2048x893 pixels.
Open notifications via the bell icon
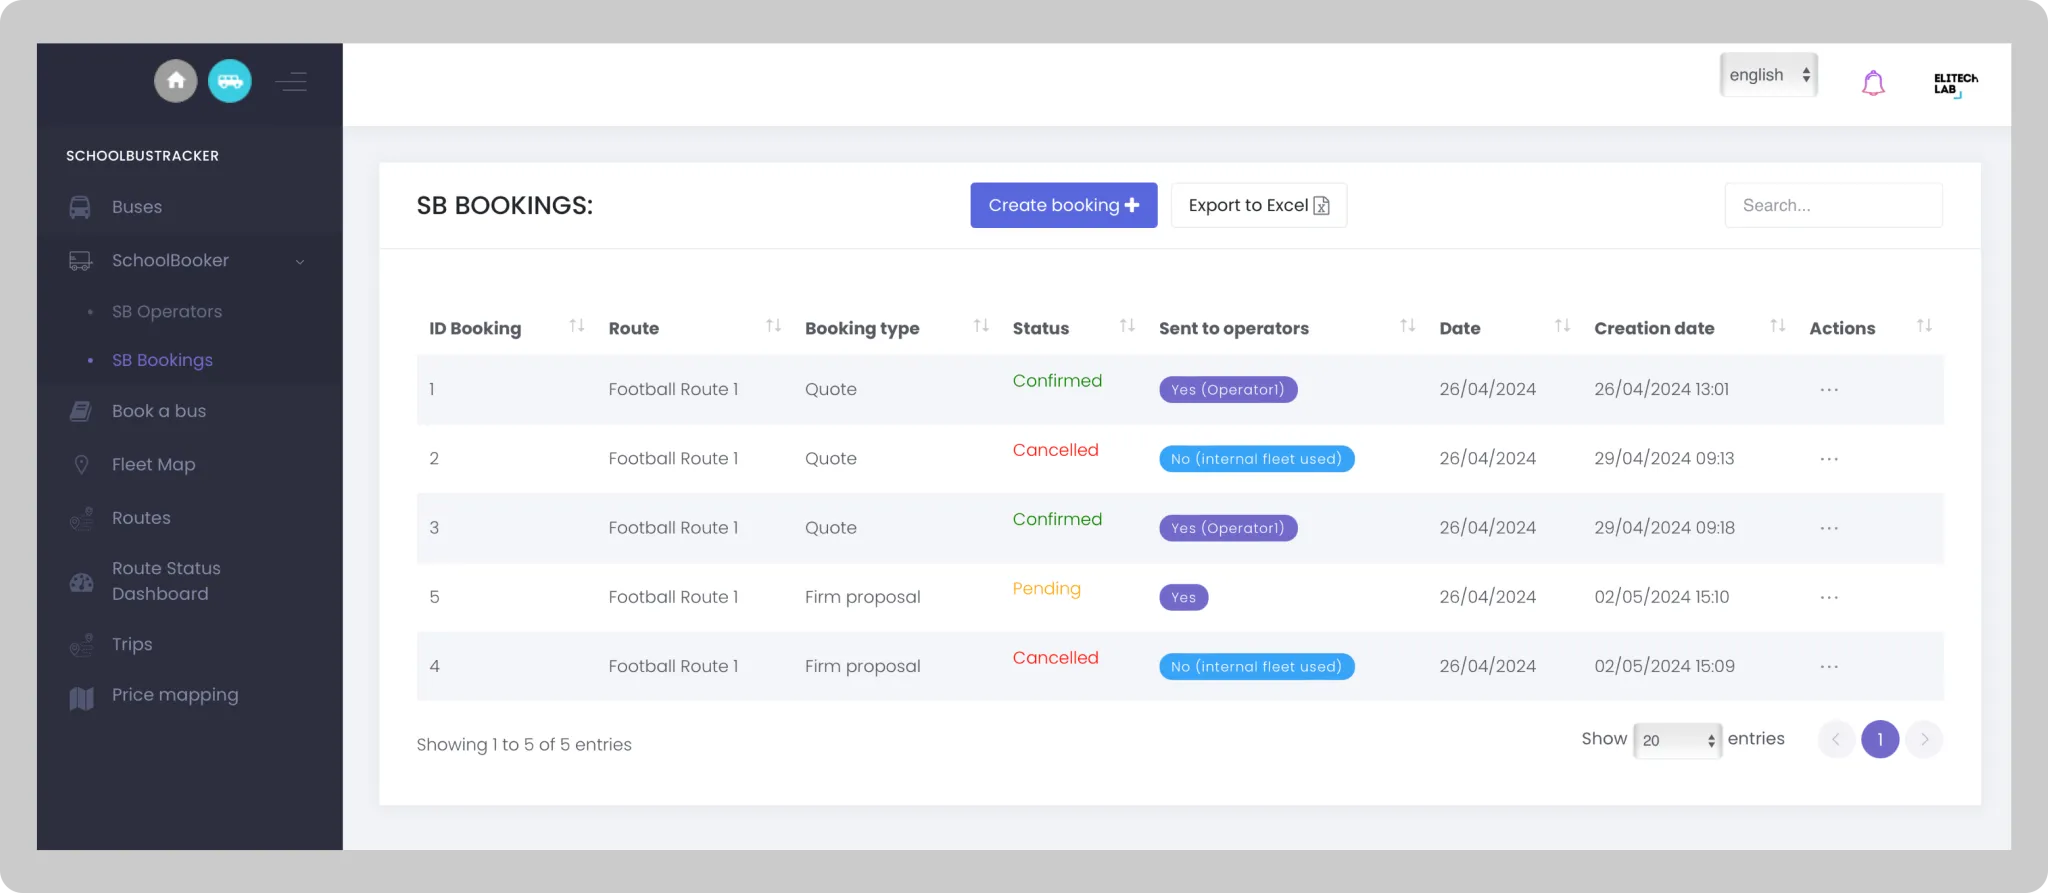point(1873,82)
